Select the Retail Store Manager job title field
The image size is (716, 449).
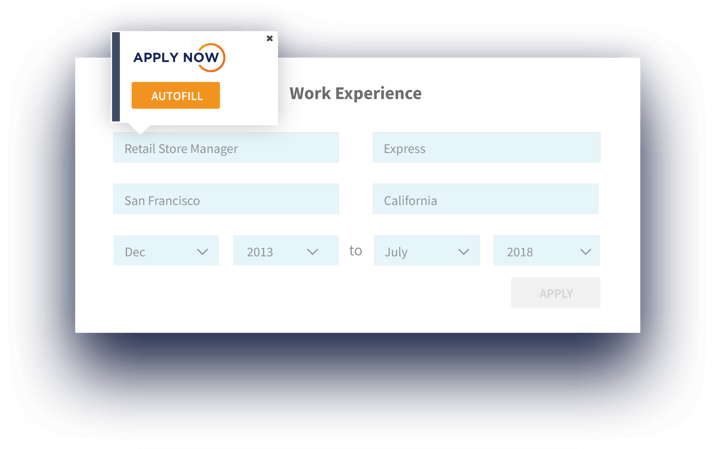[x=226, y=148]
